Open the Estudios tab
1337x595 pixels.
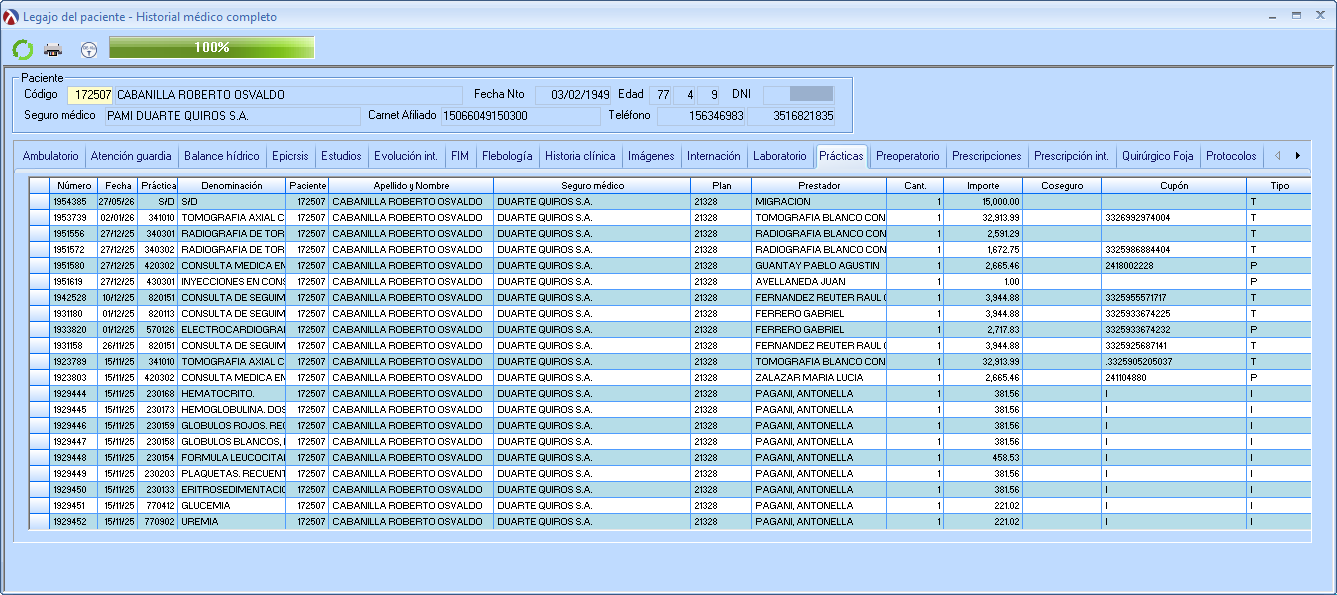tap(341, 156)
